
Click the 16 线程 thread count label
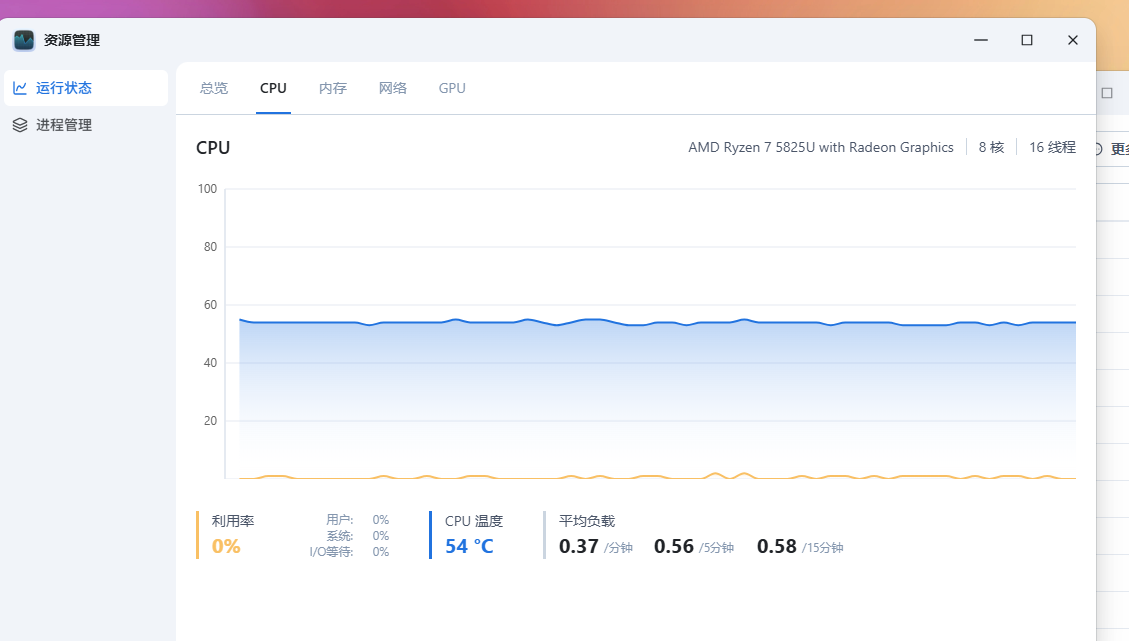pyautogui.click(x=1052, y=147)
